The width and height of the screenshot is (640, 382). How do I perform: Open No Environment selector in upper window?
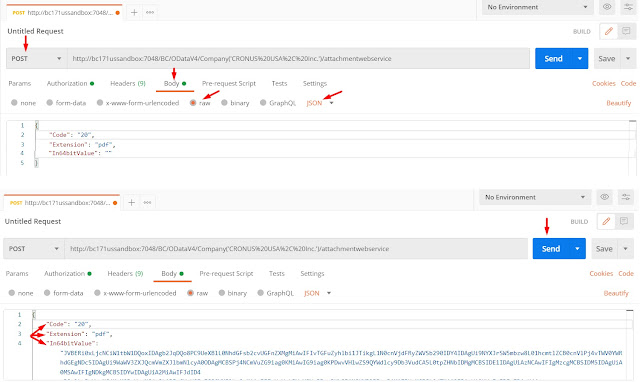point(538,7)
